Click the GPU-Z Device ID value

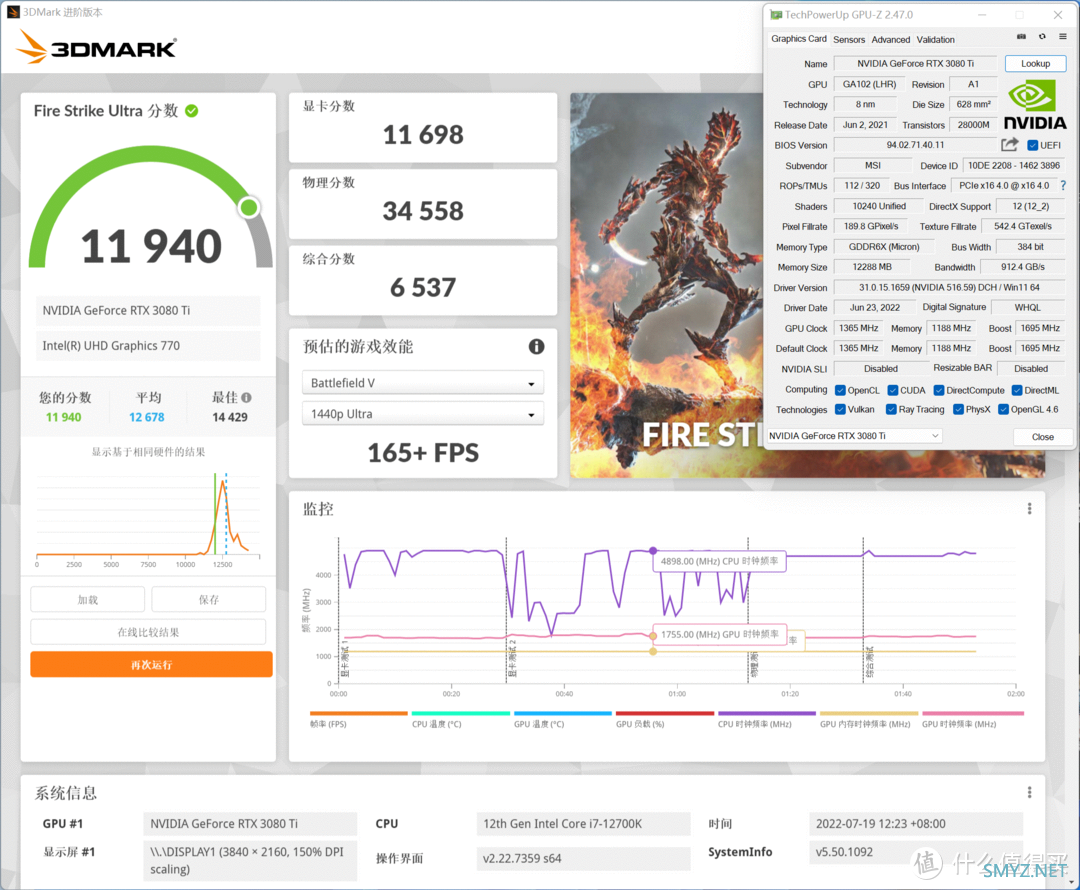coord(1014,165)
